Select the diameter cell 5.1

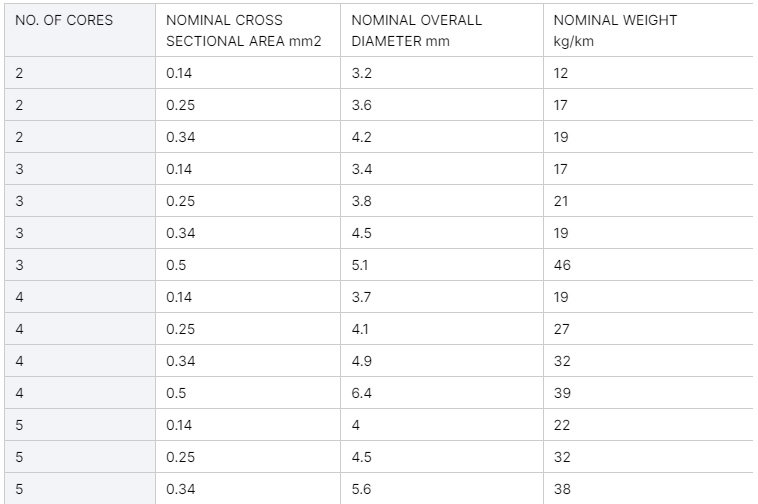tap(442, 265)
